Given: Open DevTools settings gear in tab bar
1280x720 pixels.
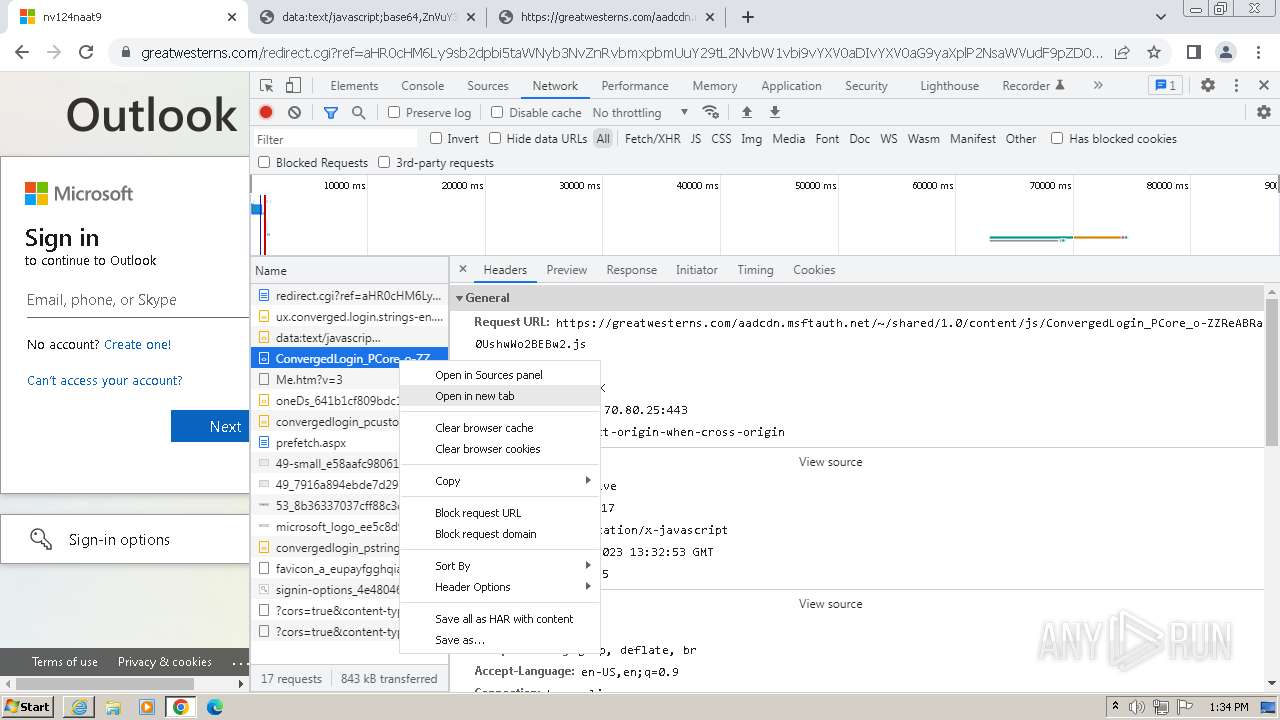Looking at the screenshot, I should click(x=1208, y=86).
